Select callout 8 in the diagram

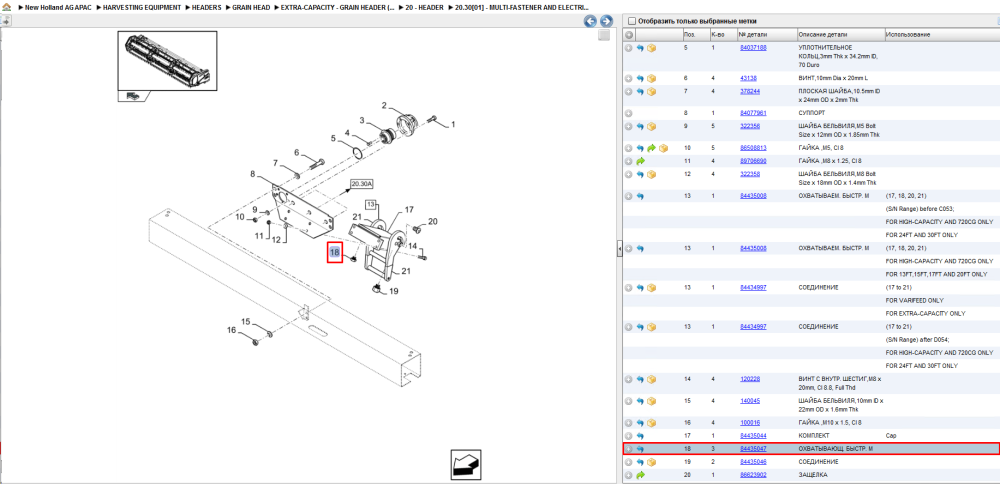(253, 173)
